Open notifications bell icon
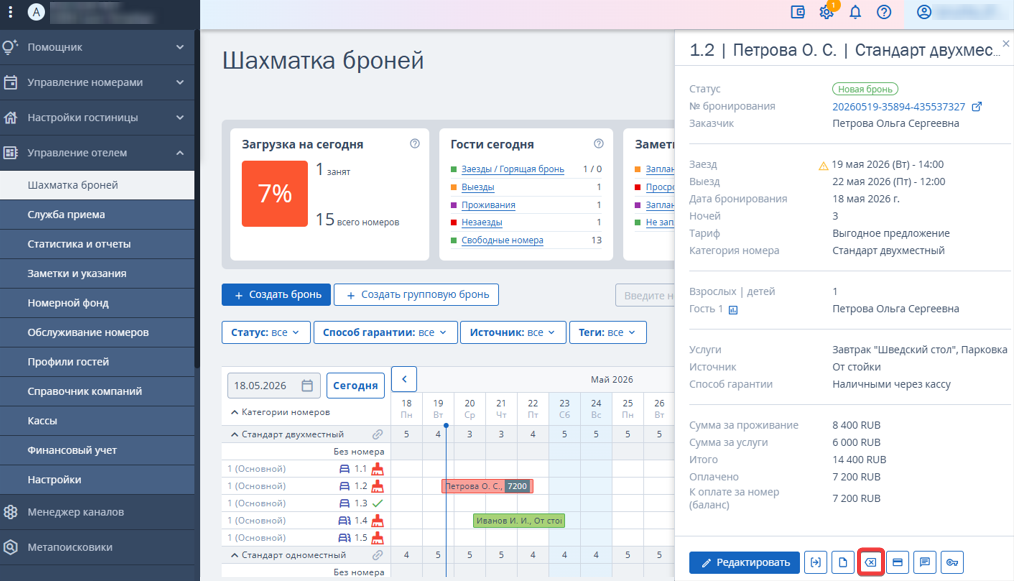The image size is (1014, 581). point(855,12)
